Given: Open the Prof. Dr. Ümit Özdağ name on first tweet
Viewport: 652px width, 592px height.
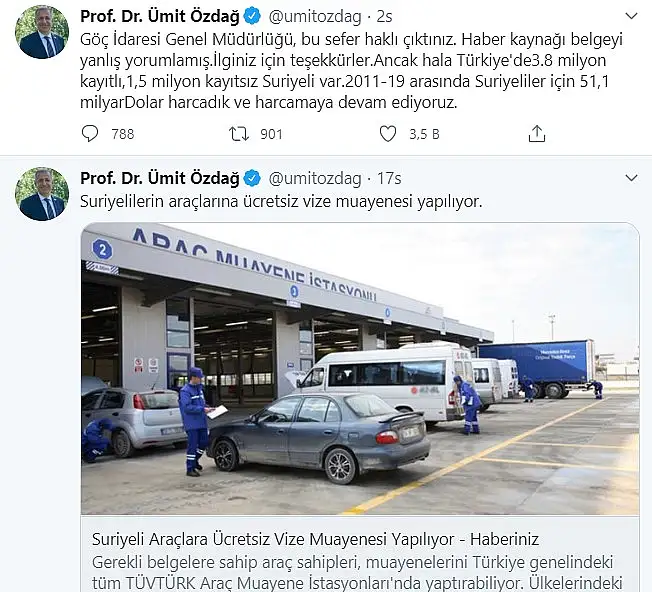Looking at the screenshot, I should tap(160, 17).
